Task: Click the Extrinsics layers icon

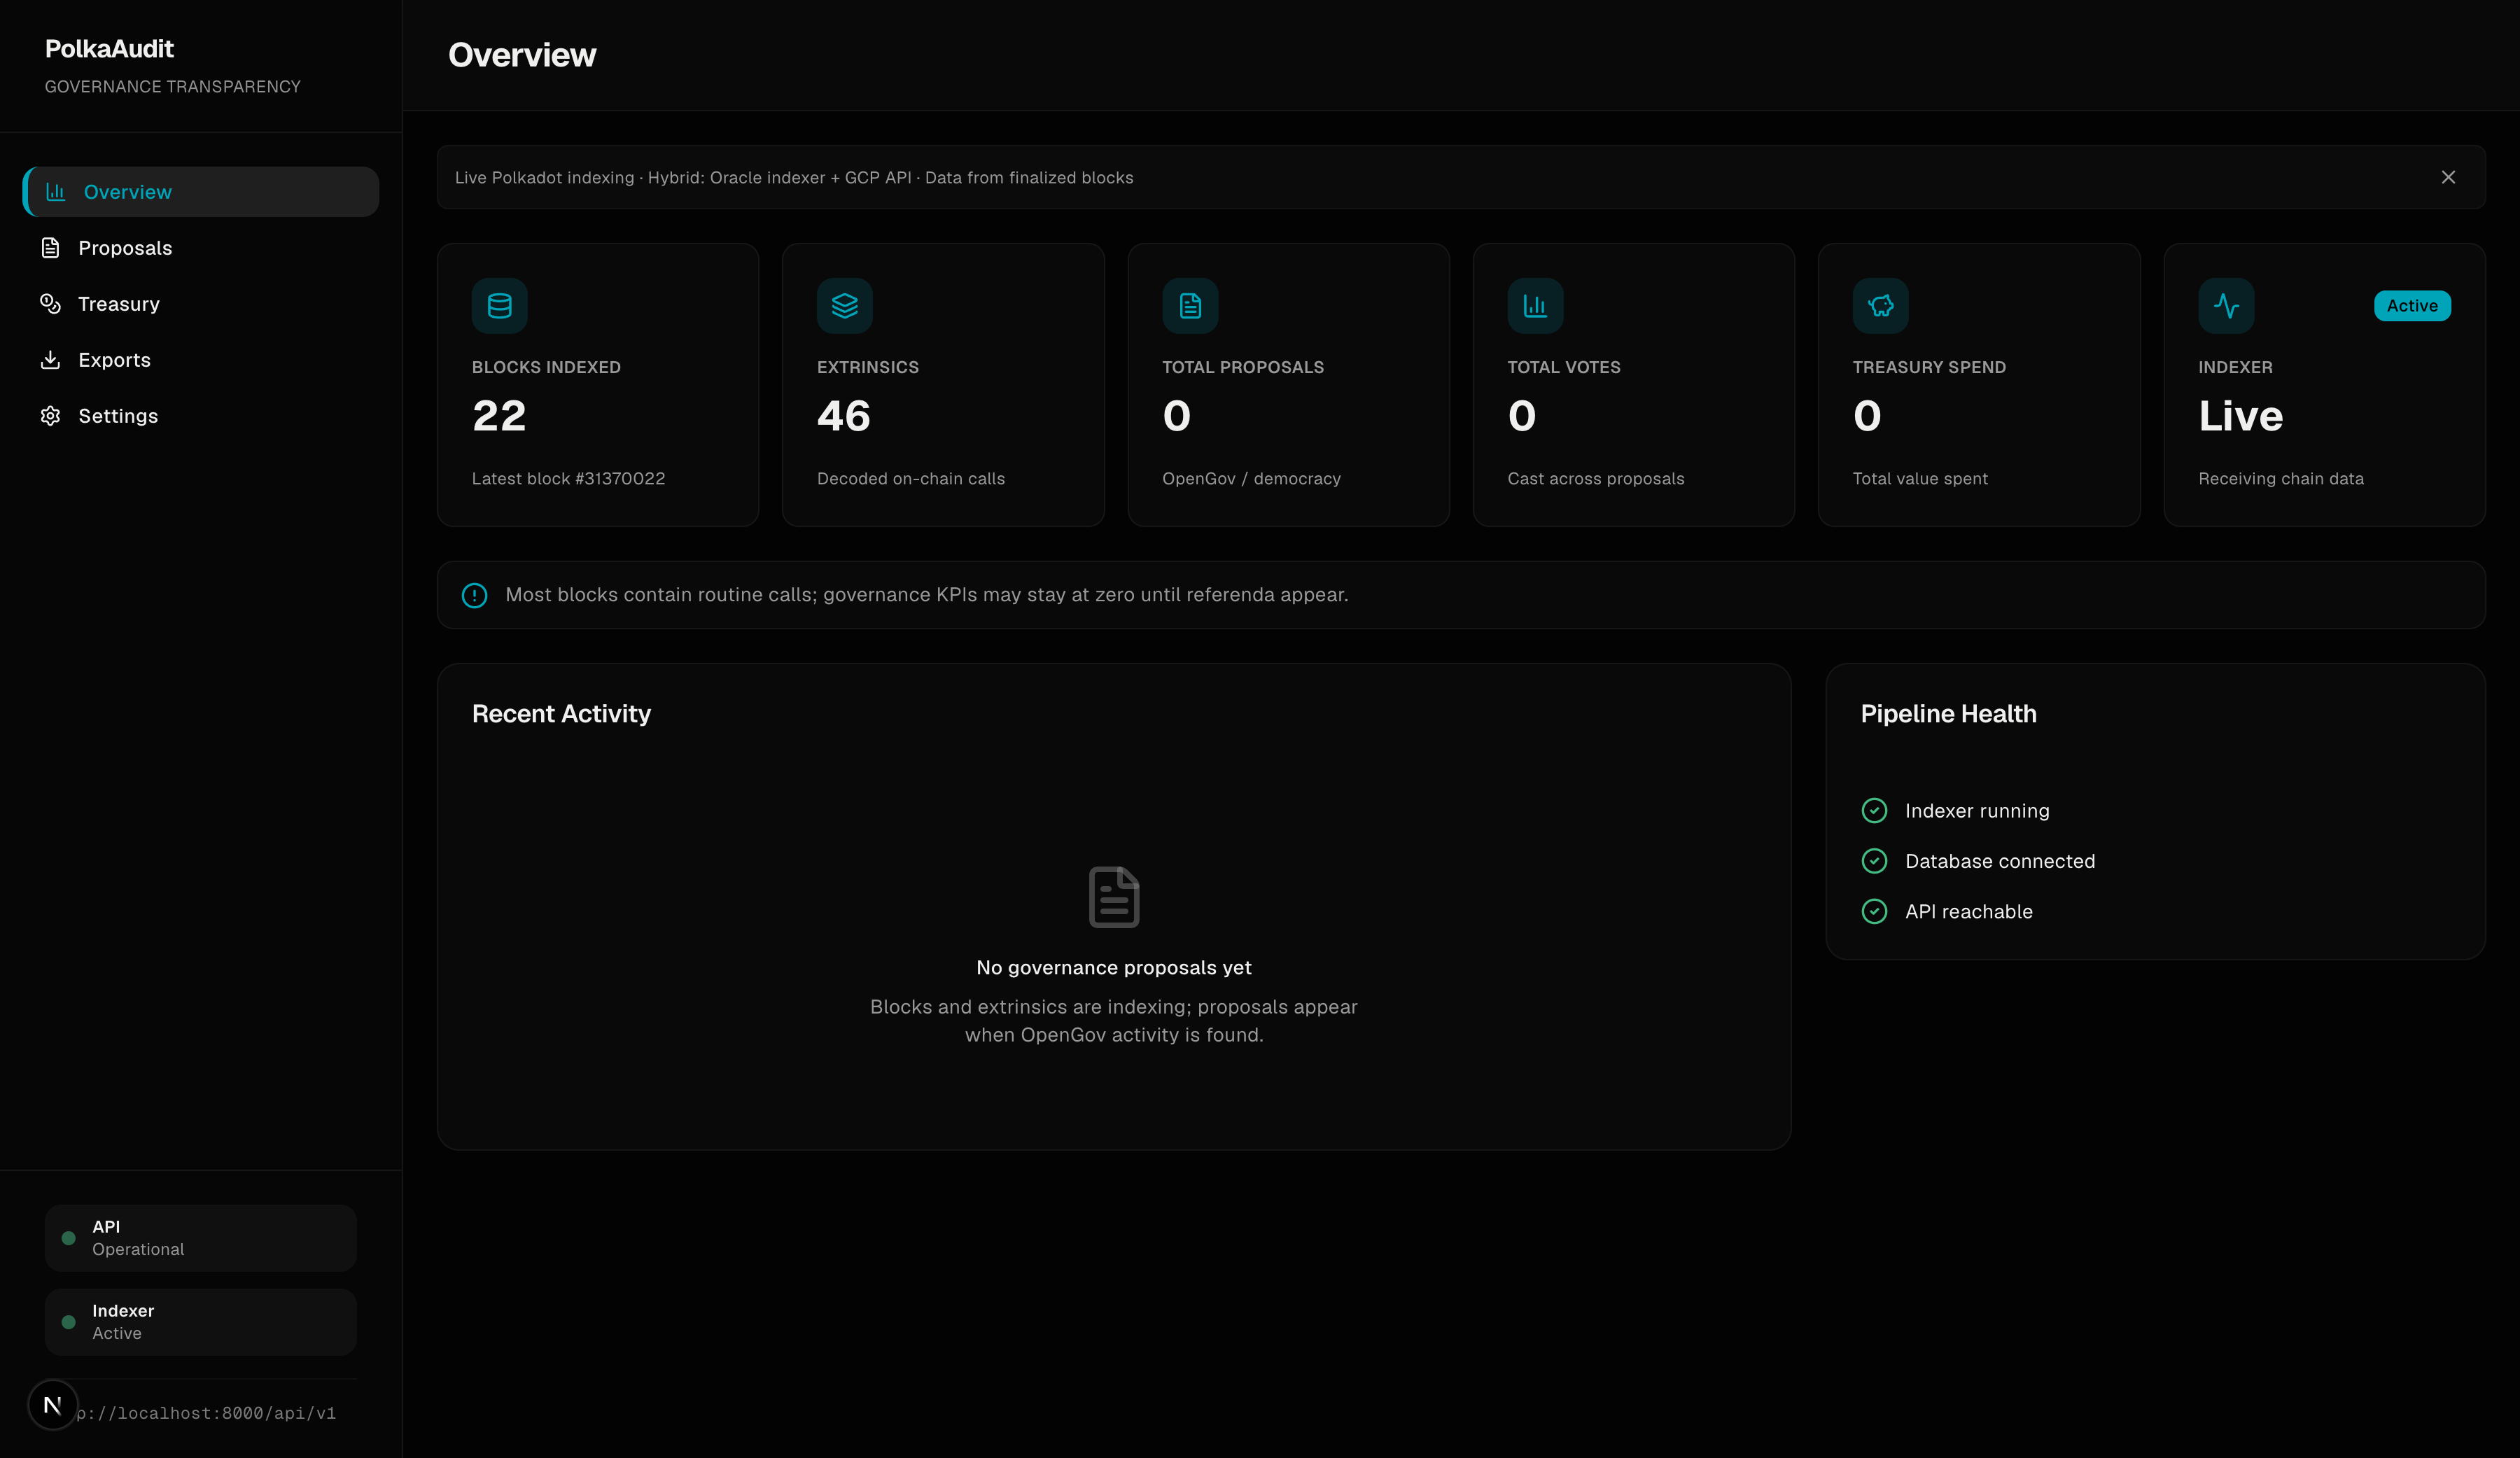Action: [845, 306]
